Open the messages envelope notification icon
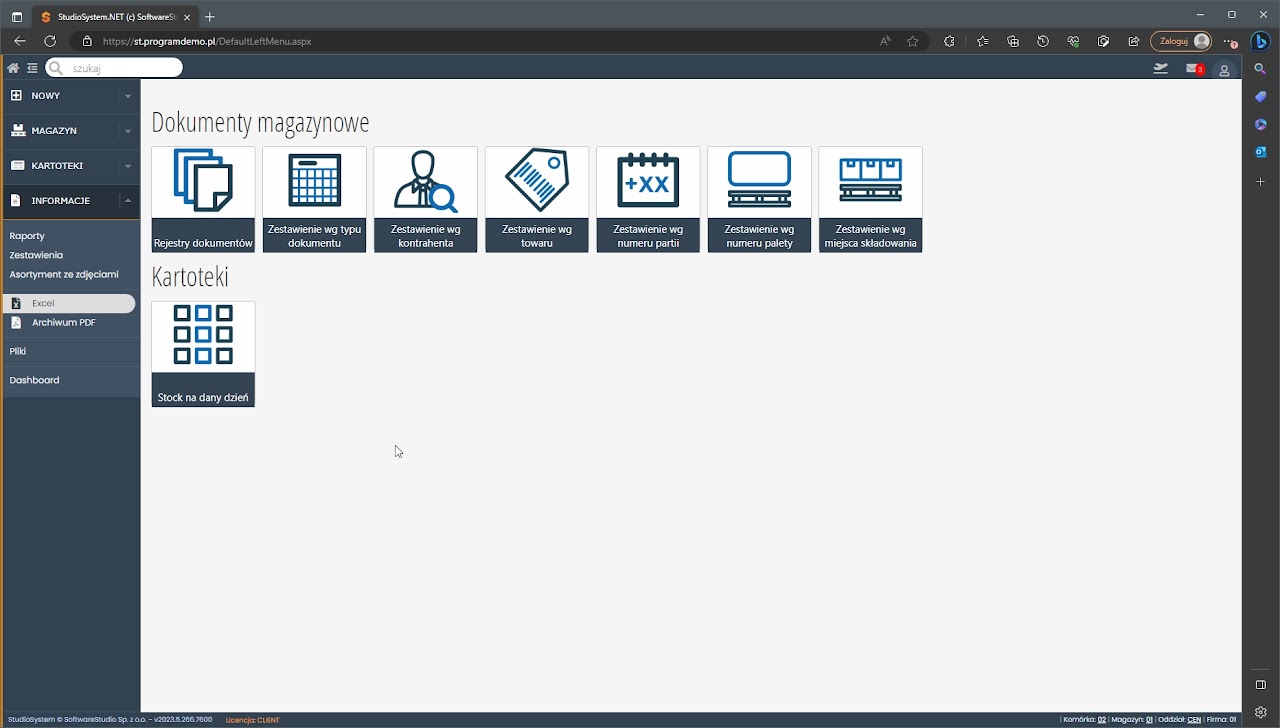Image resolution: width=1280 pixels, height=728 pixels. 1193,69
